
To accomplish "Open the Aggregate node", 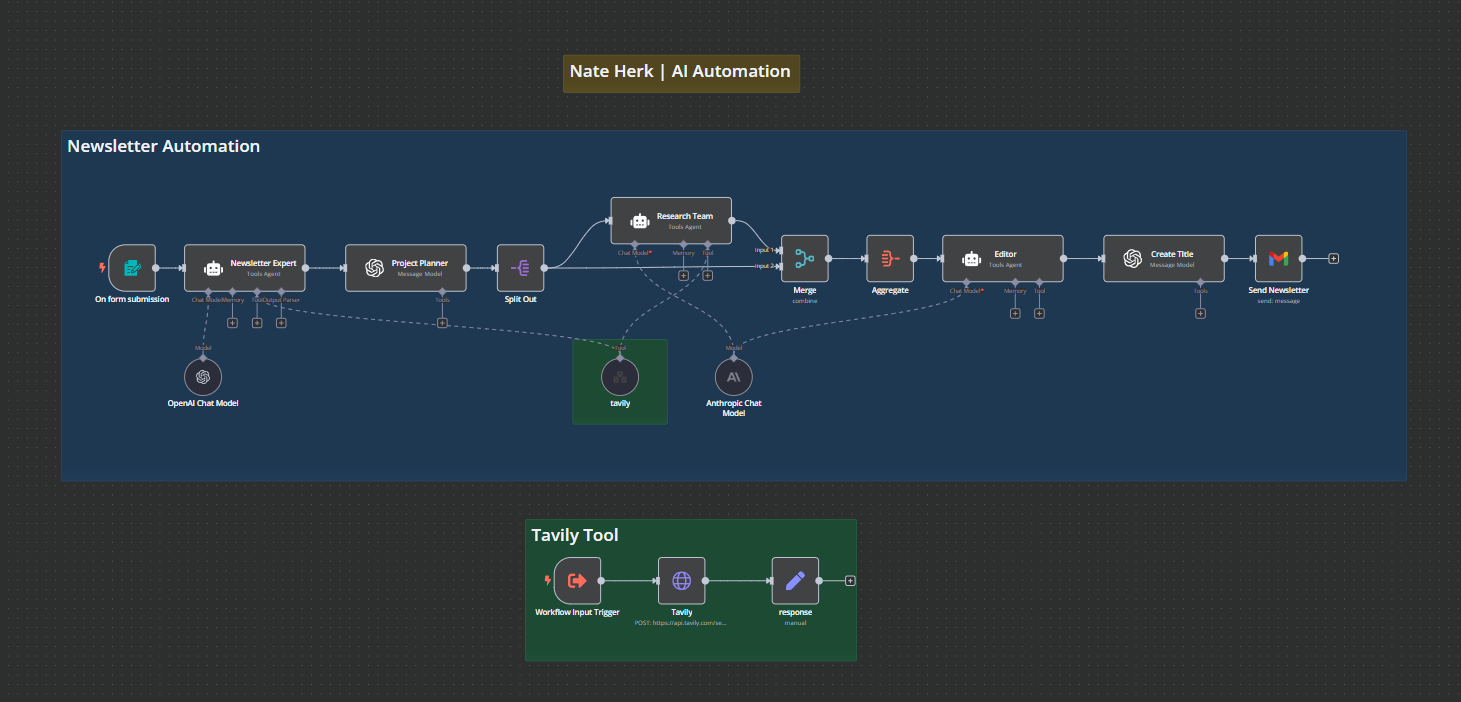I will (890, 259).
